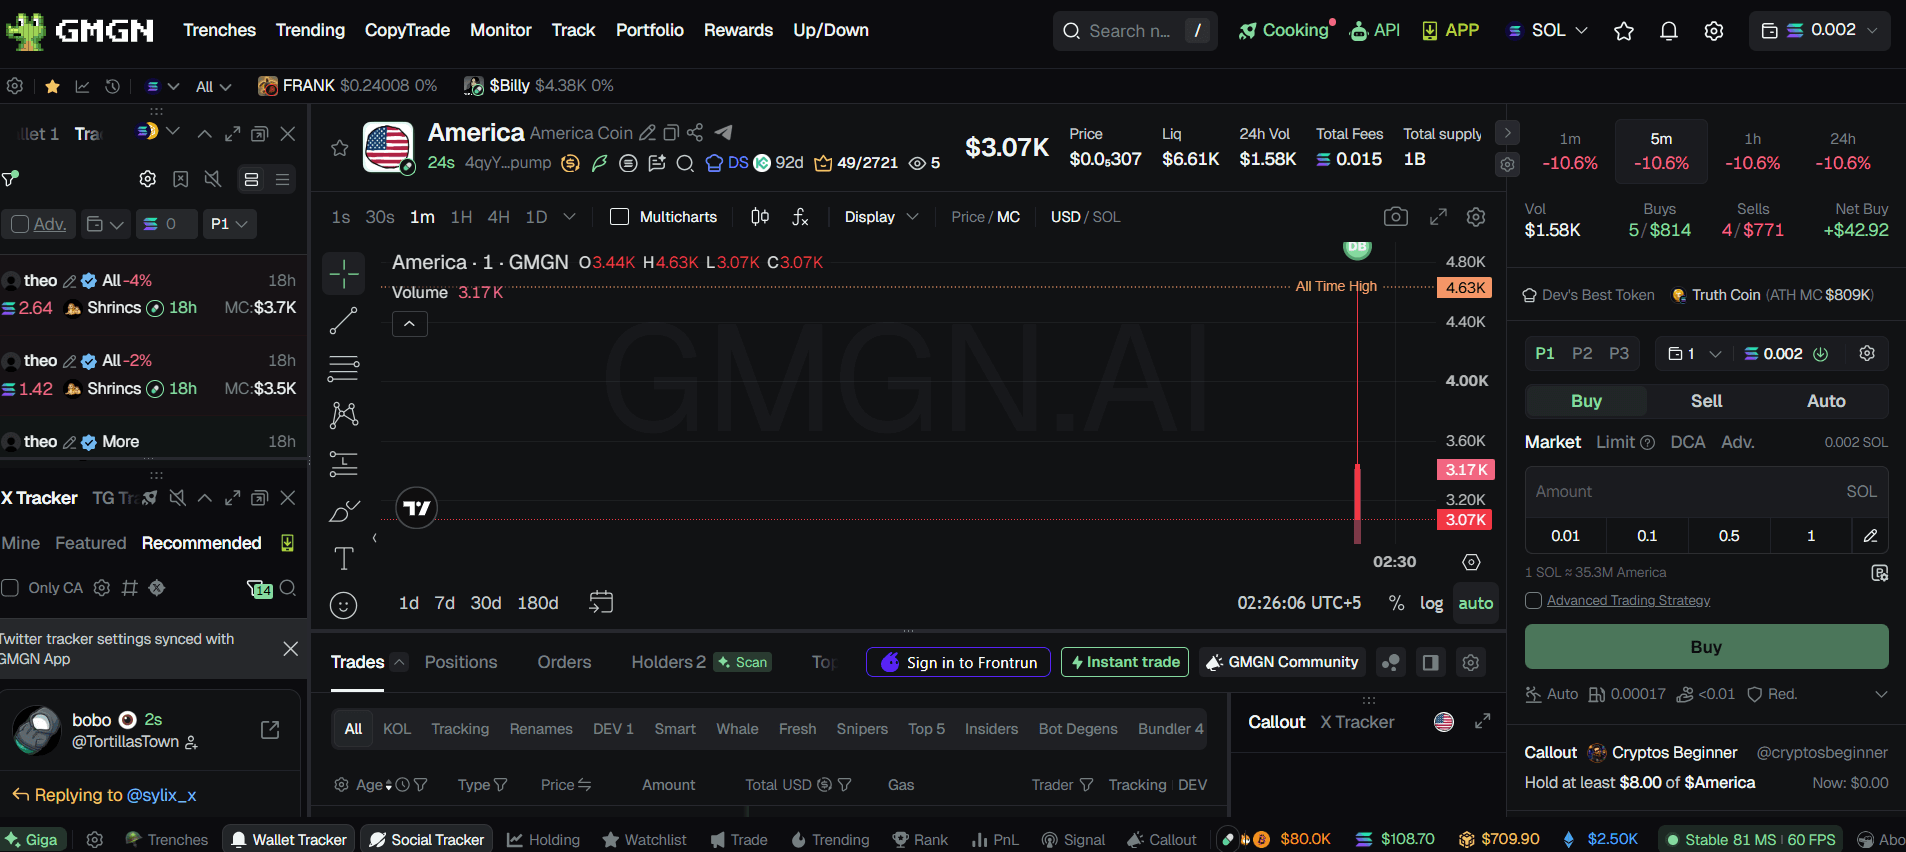The width and height of the screenshot is (1906, 852).
Task: Open the All watchlist filter dropdown
Action: click(213, 87)
